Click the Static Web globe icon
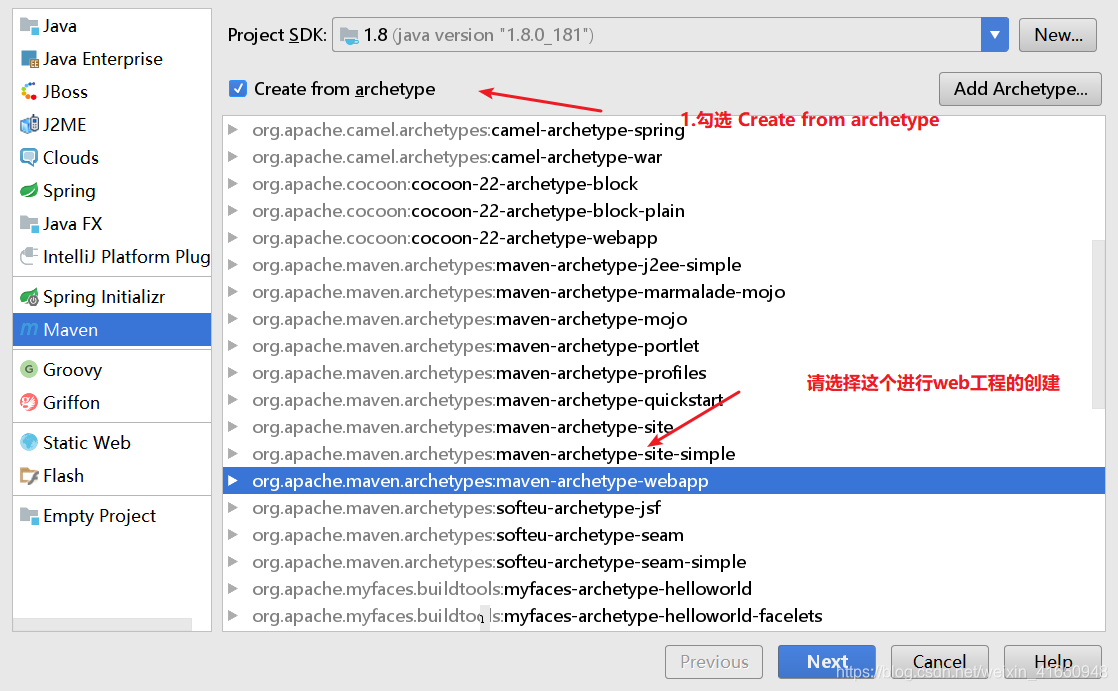The width and height of the screenshot is (1118, 691). [29, 442]
